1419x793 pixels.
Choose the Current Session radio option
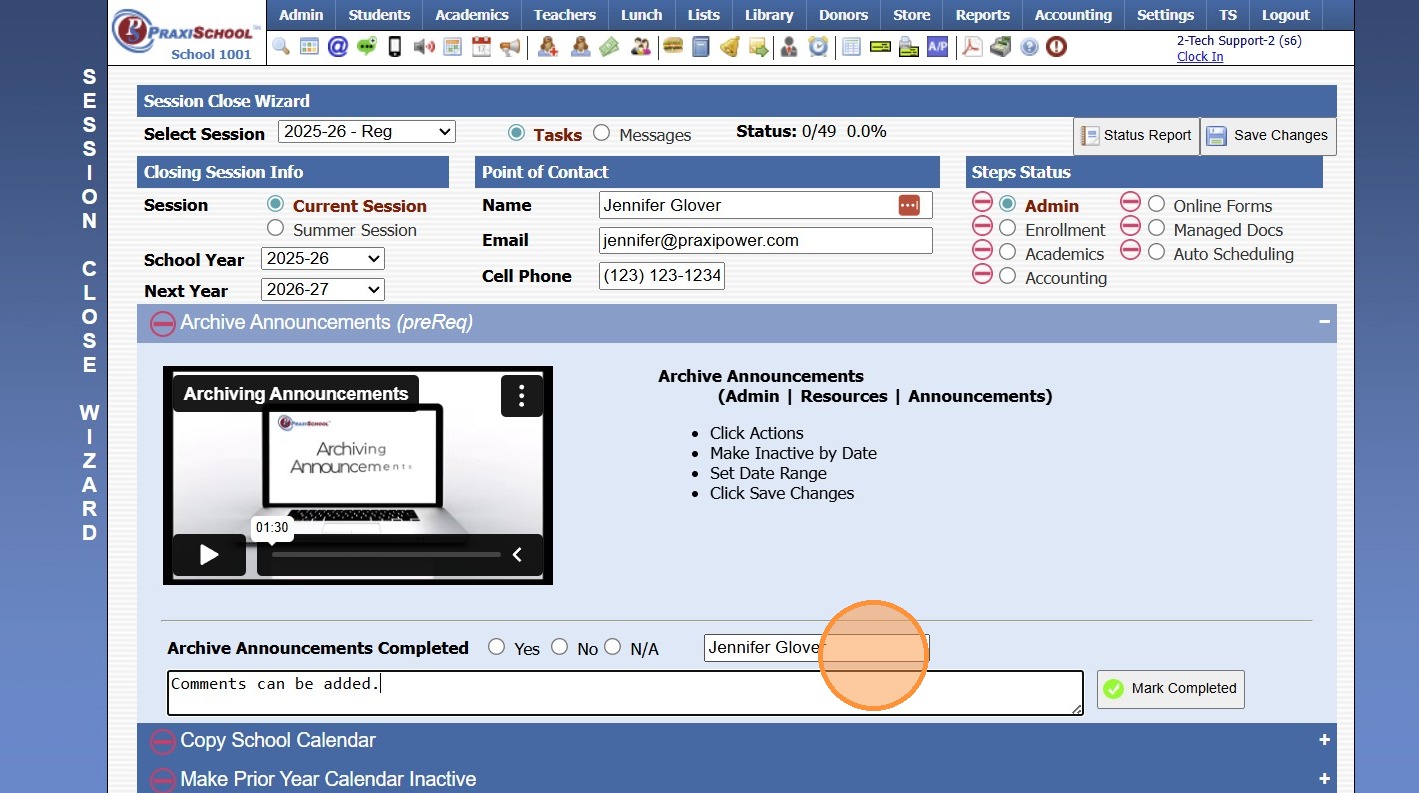(275, 204)
